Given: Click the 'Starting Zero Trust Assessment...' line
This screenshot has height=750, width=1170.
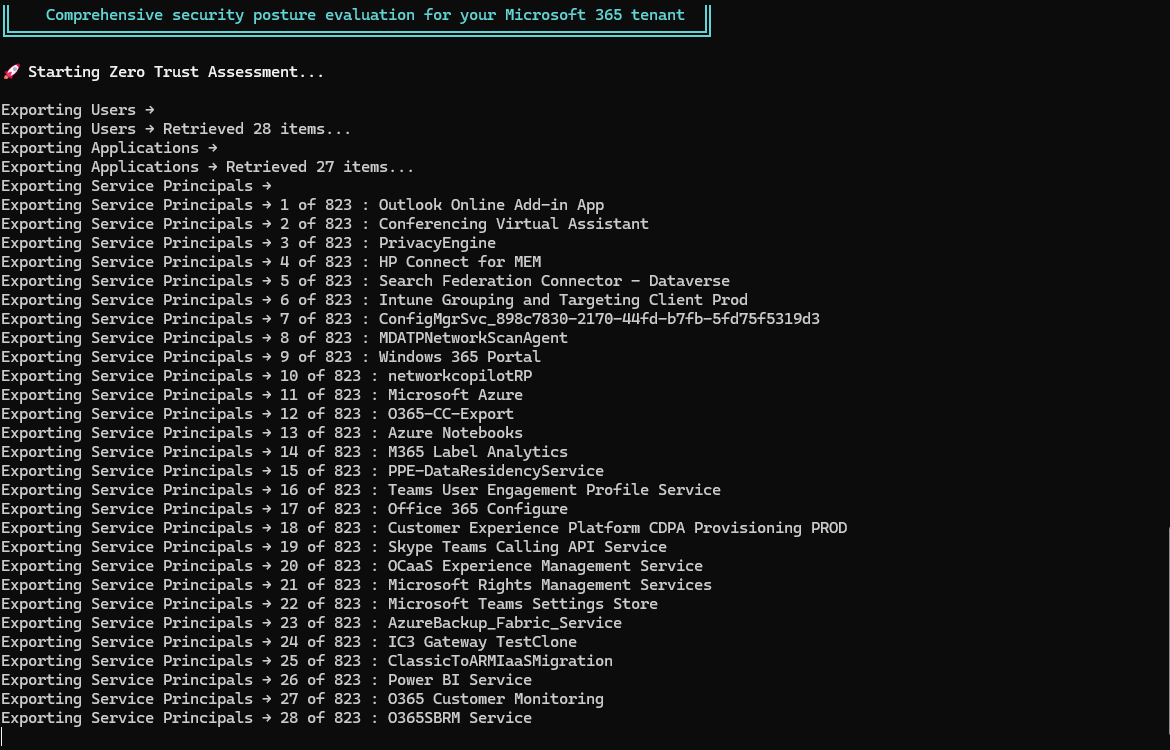Looking at the screenshot, I should (176, 72).
